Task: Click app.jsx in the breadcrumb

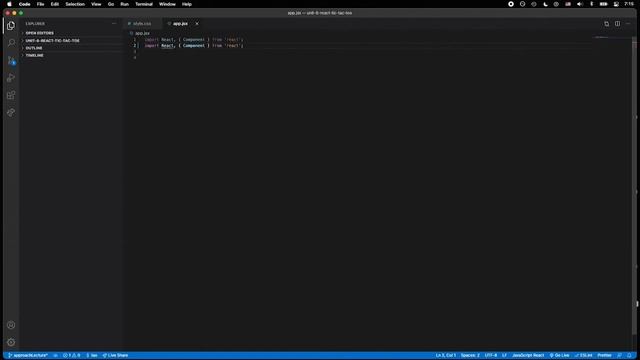Action: pyautogui.click(x=142, y=33)
